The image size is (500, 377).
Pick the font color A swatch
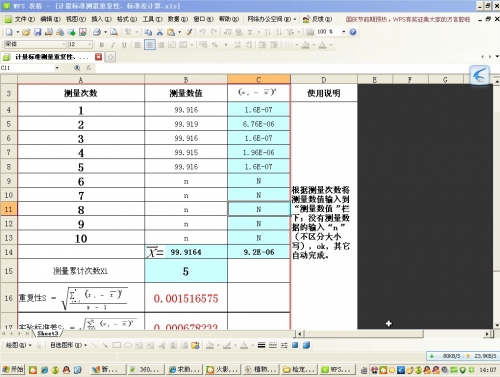323,45
